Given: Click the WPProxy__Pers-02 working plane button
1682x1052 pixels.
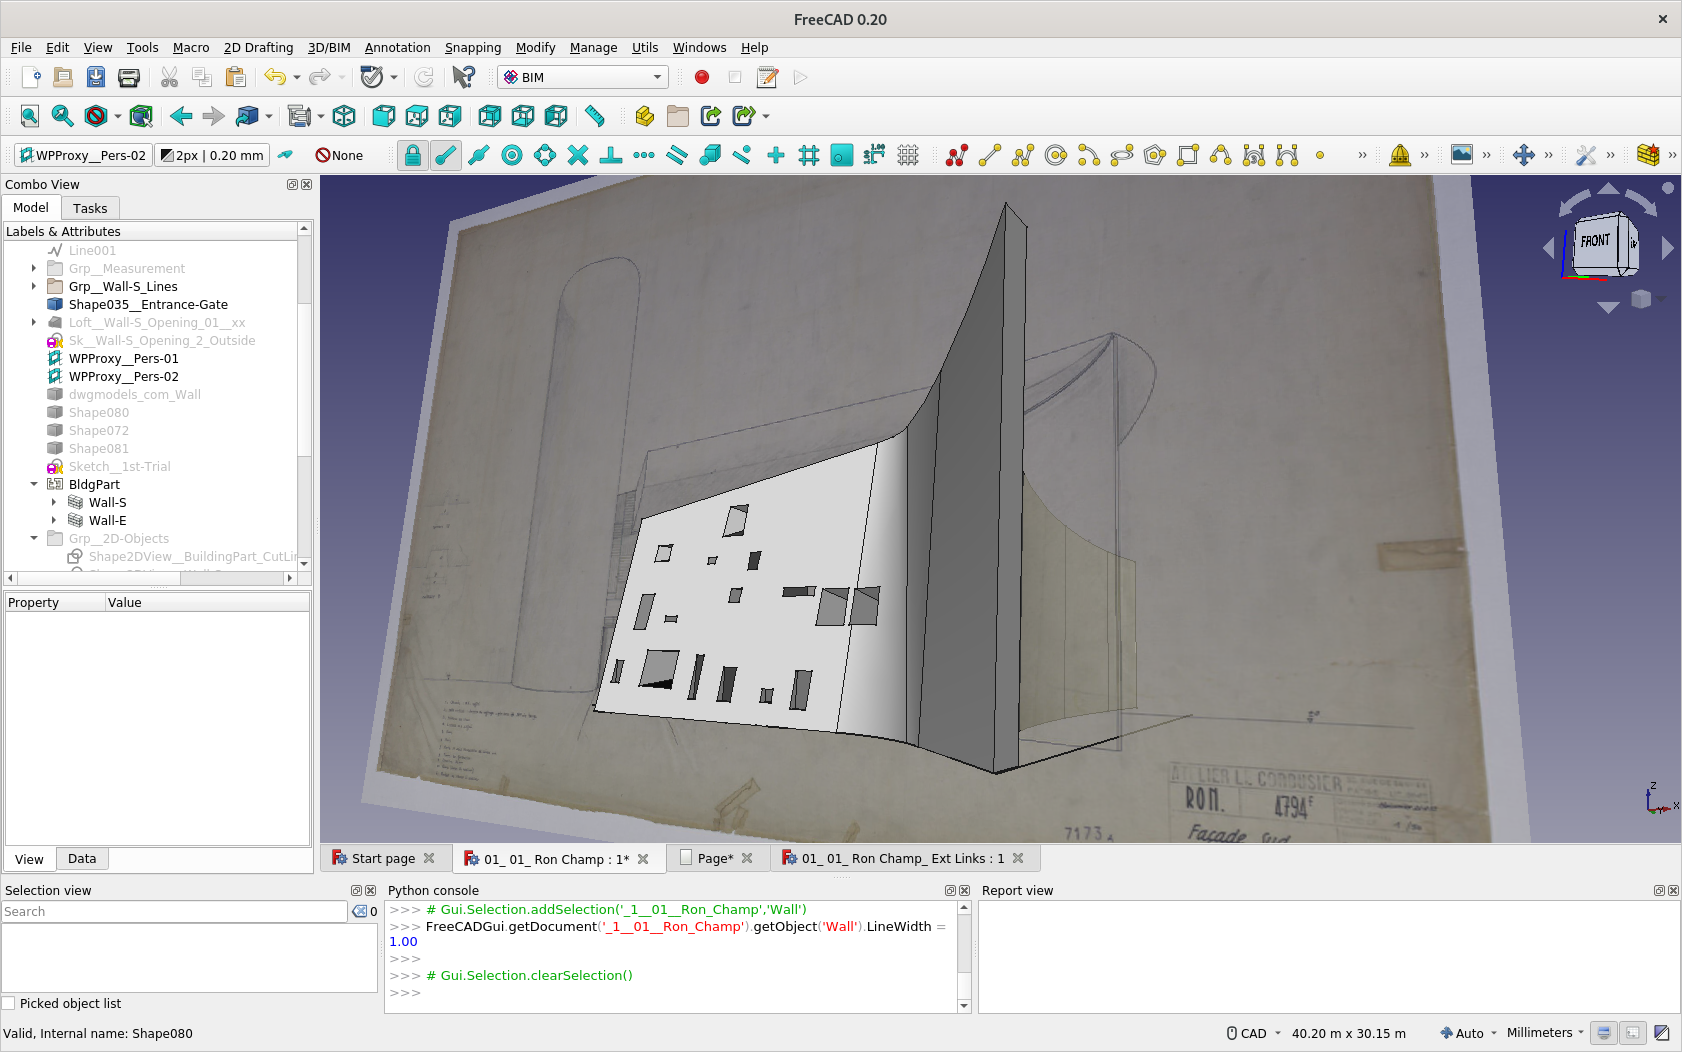Looking at the screenshot, I should [83, 155].
